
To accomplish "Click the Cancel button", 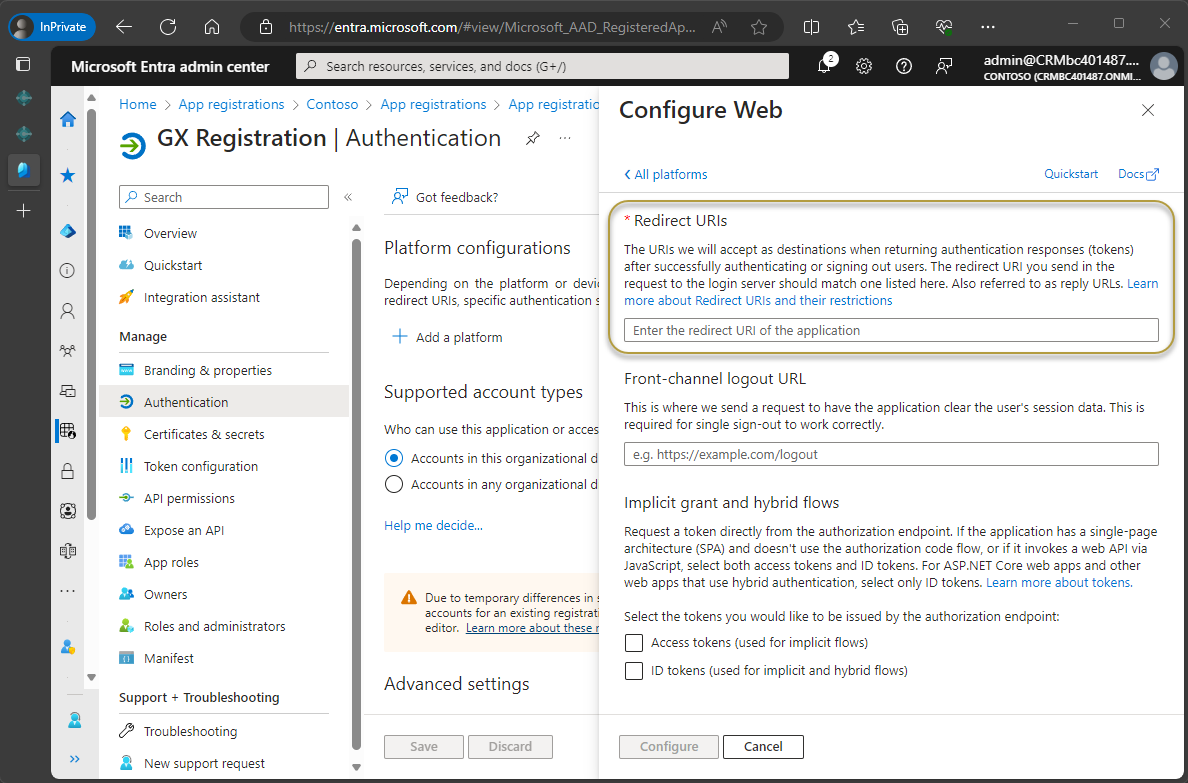I will coord(763,746).
